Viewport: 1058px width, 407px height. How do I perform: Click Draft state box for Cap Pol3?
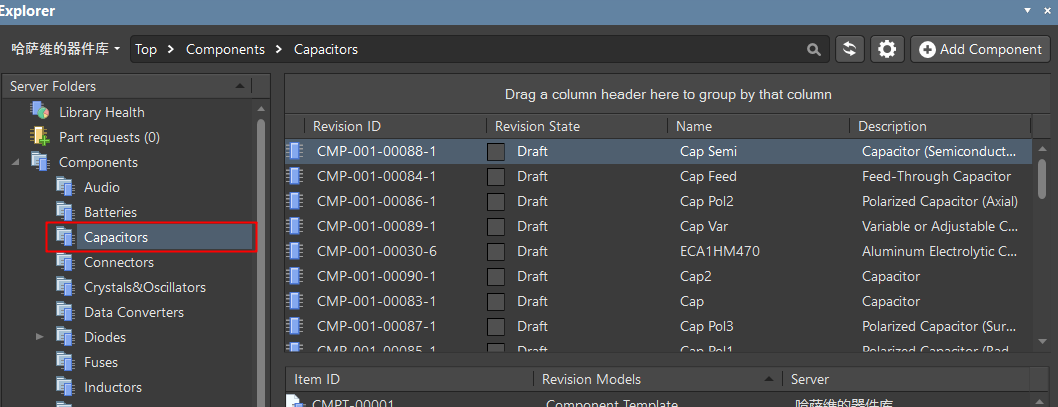pyautogui.click(x=496, y=327)
